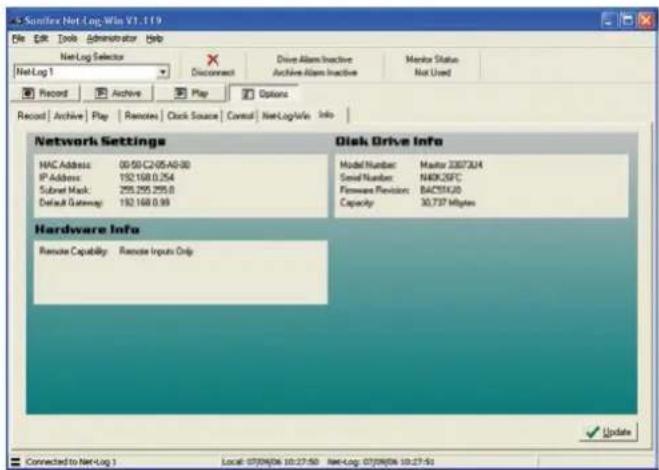Select the main Options tab
Screen dimensions: 659x470
click(264, 94)
